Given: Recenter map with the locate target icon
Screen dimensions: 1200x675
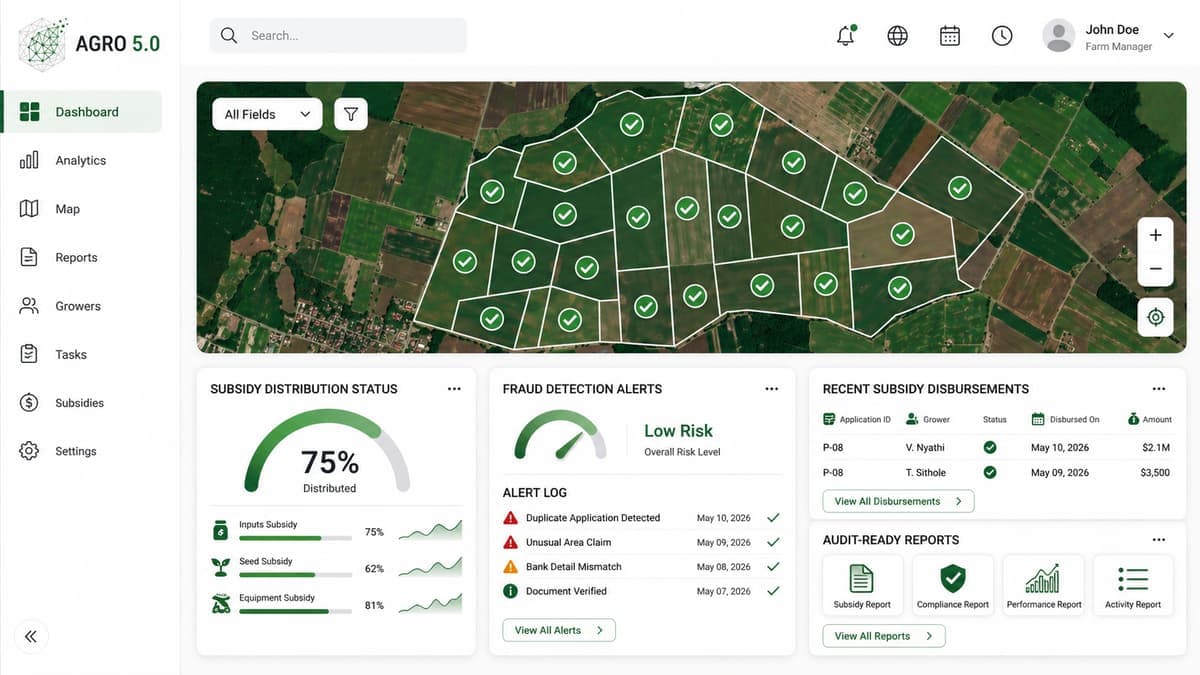Looking at the screenshot, I should click(x=1156, y=317).
